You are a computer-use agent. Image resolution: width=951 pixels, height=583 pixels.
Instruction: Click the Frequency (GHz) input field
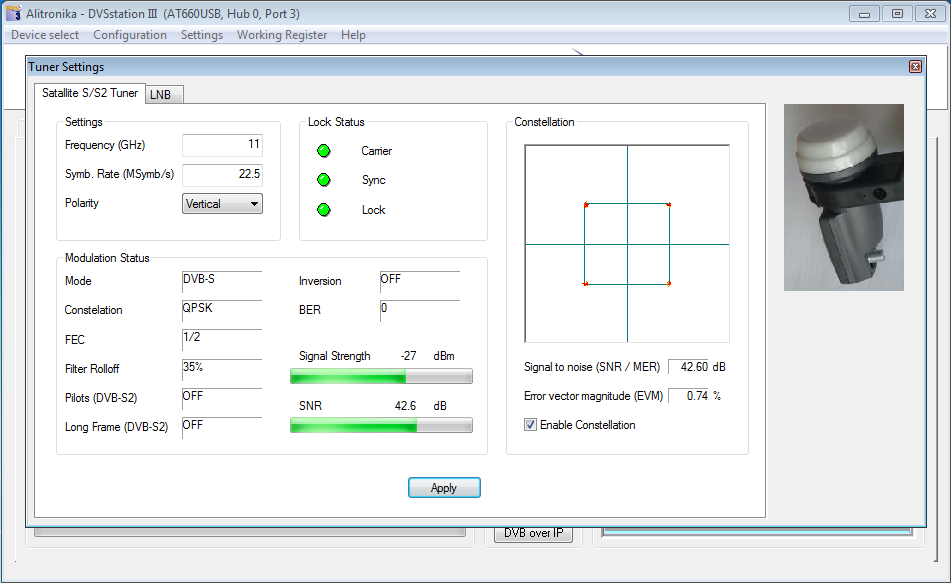pyautogui.click(x=222, y=145)
